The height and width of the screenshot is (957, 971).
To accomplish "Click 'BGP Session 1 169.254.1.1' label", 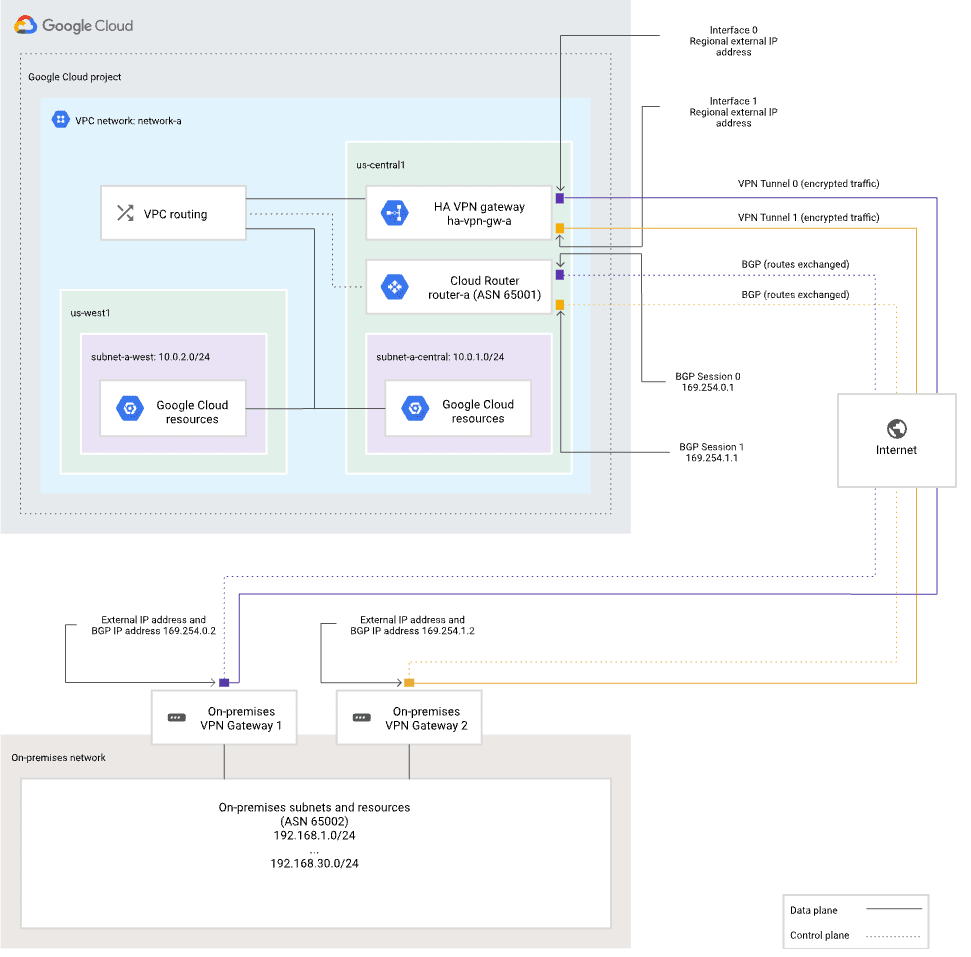I will tap(712, 452).
